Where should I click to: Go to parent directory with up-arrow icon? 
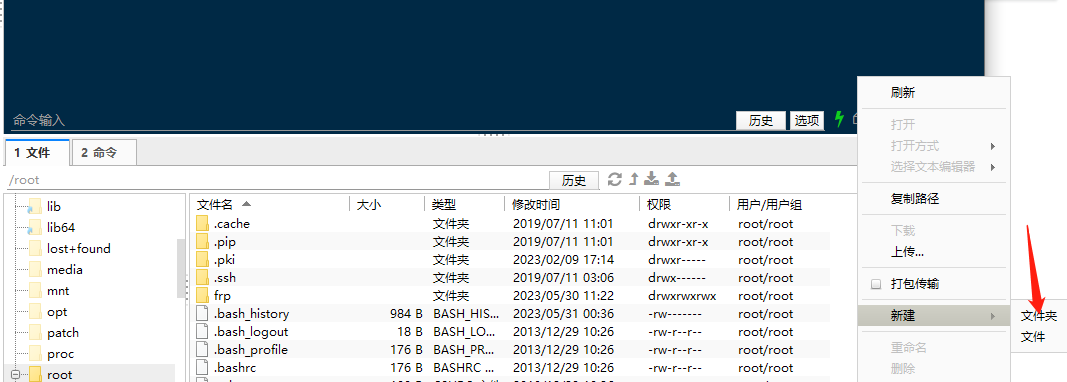(634, 179)
